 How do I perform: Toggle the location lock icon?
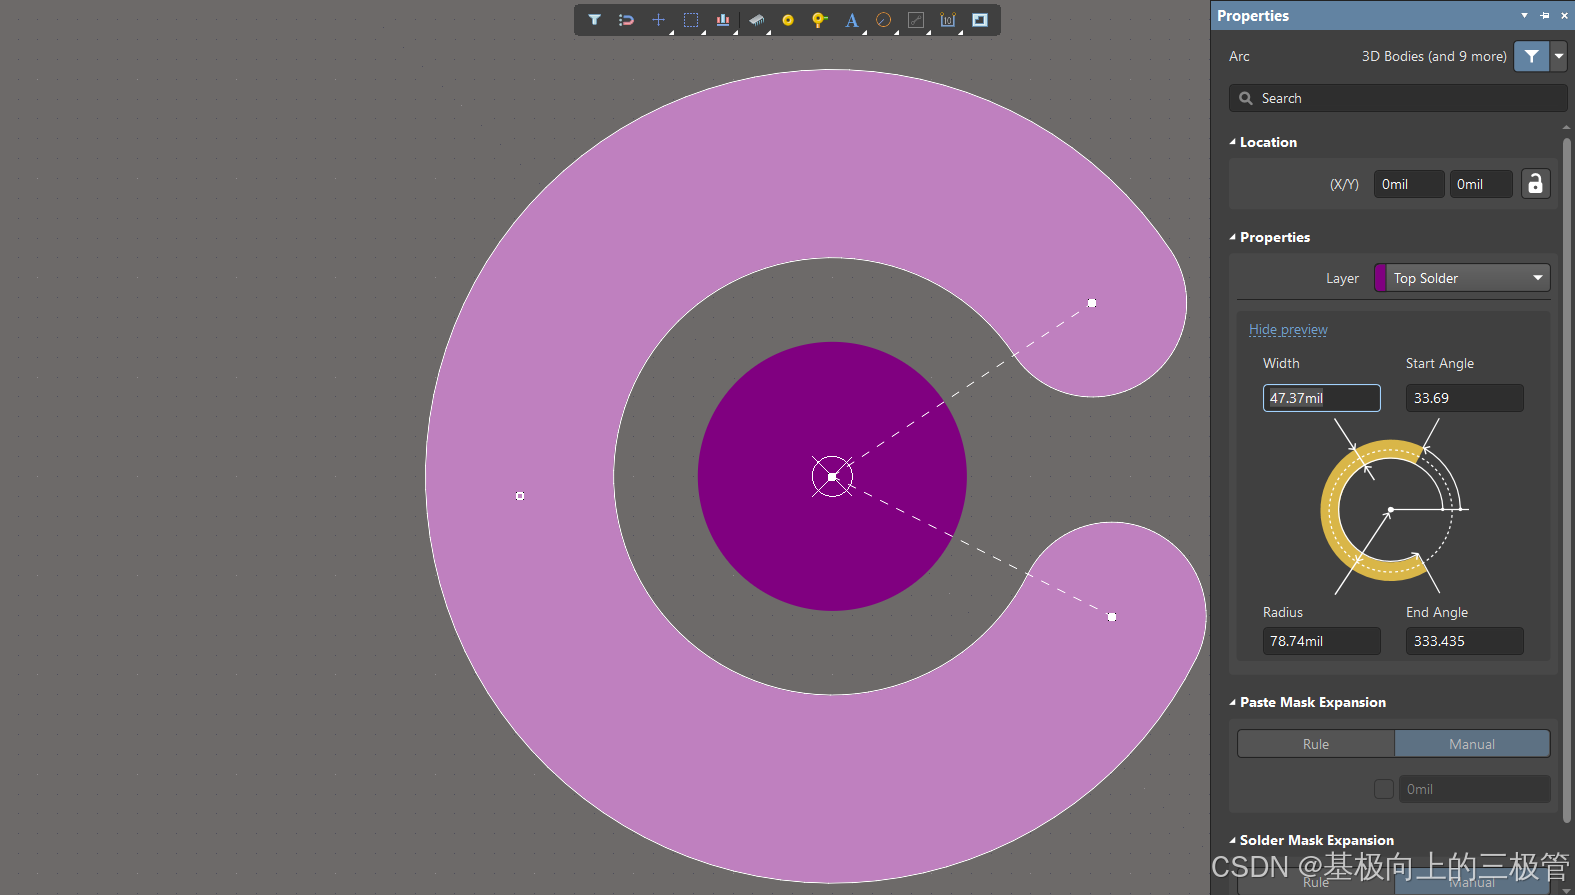click(x=1535, y=184)
